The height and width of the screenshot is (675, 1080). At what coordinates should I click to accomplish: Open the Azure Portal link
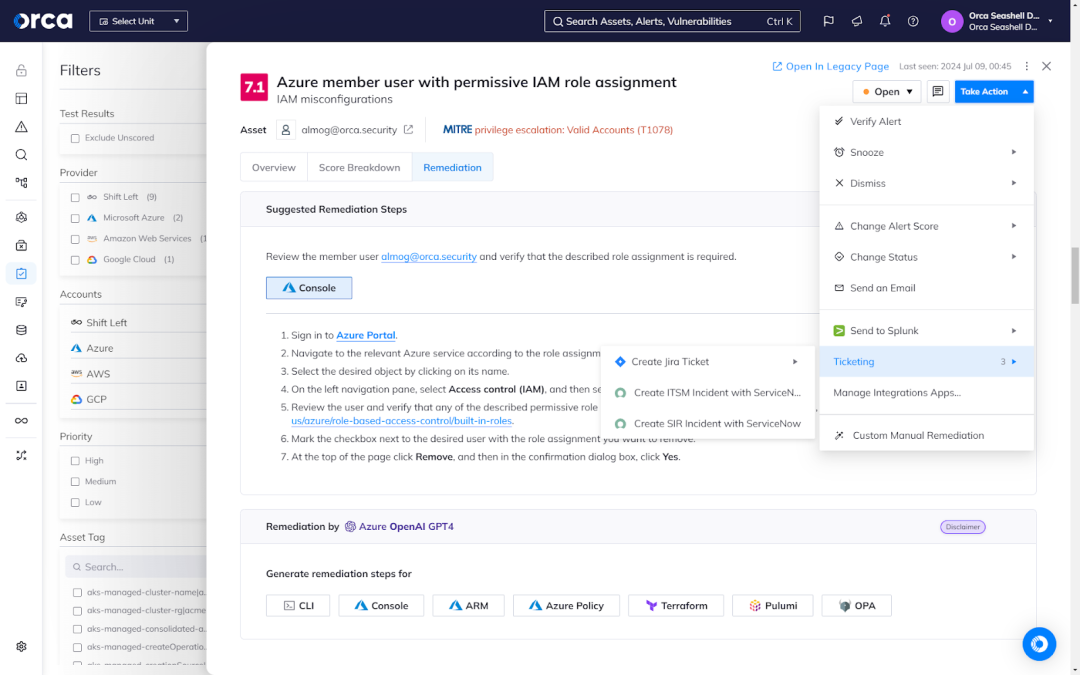pos(366,335)
